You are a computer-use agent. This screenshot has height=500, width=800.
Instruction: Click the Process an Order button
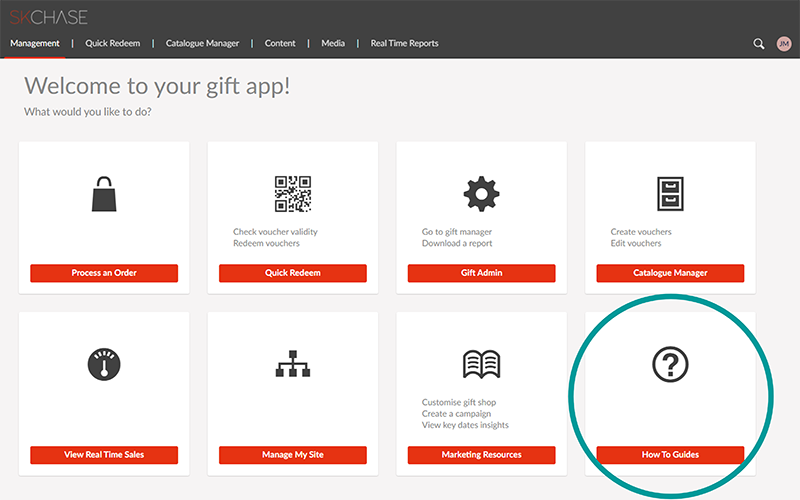tap(104, 273)
